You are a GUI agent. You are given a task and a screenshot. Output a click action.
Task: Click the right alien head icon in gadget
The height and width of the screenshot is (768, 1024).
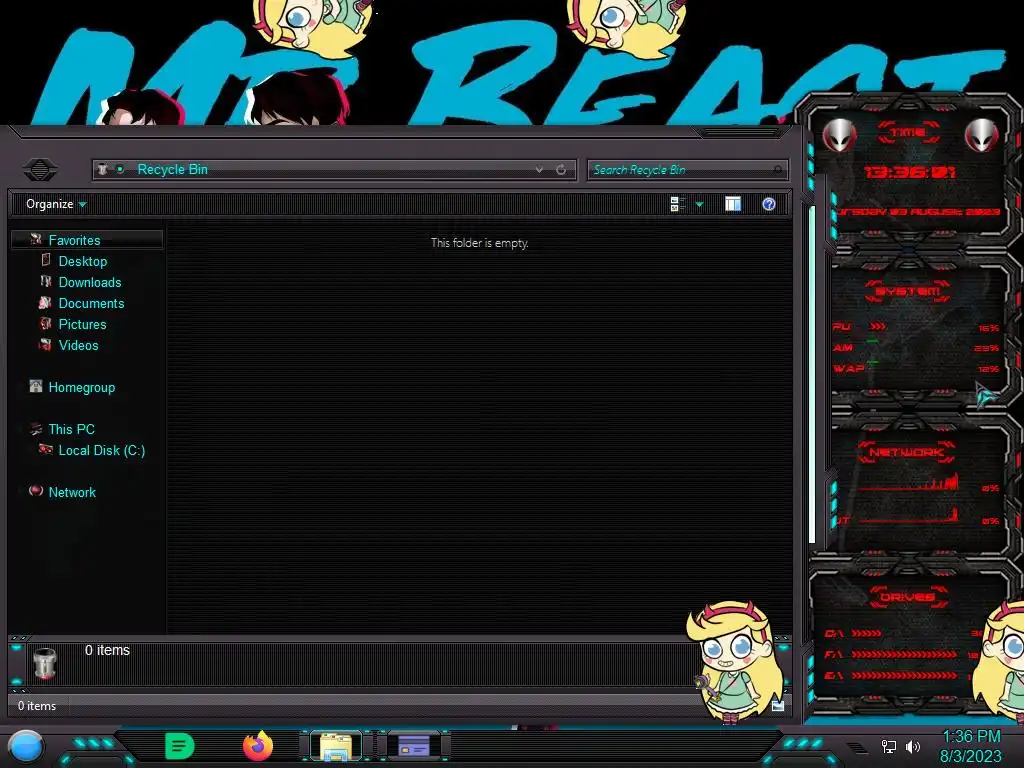[982, 136]
